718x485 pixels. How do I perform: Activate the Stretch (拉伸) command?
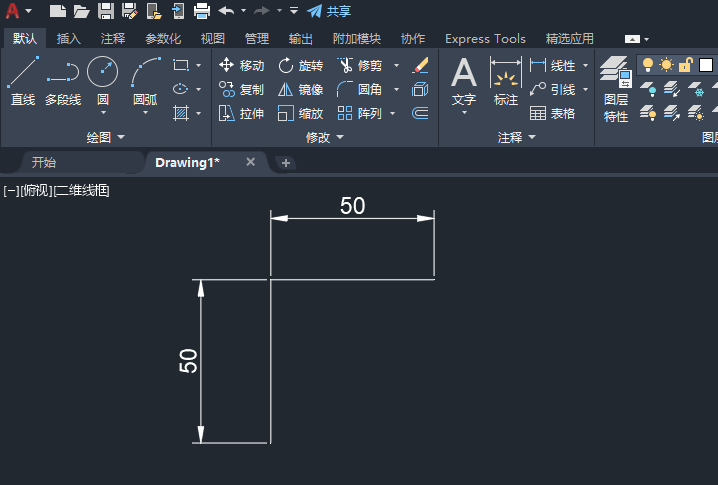click(x=241, y=113)
